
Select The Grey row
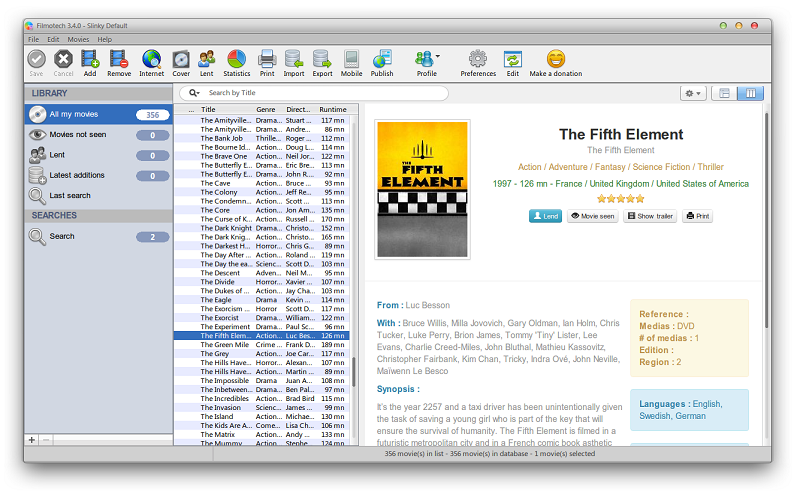[262, 354]
